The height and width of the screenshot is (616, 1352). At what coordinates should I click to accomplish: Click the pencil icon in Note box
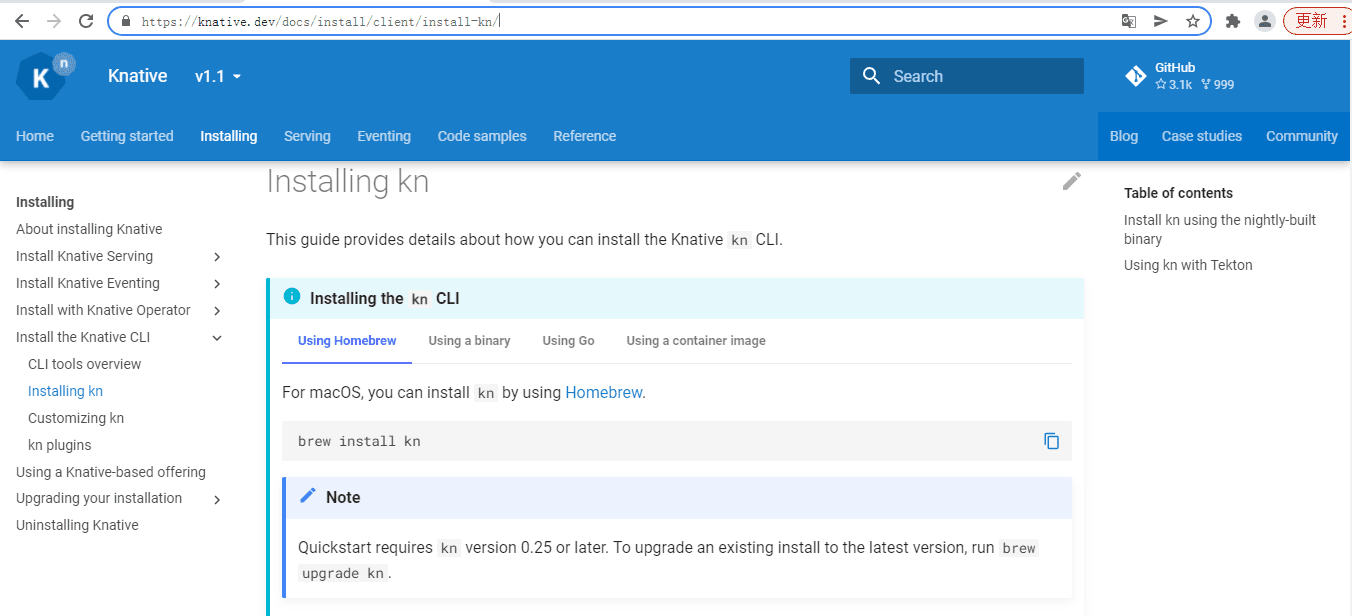point(308,496)
